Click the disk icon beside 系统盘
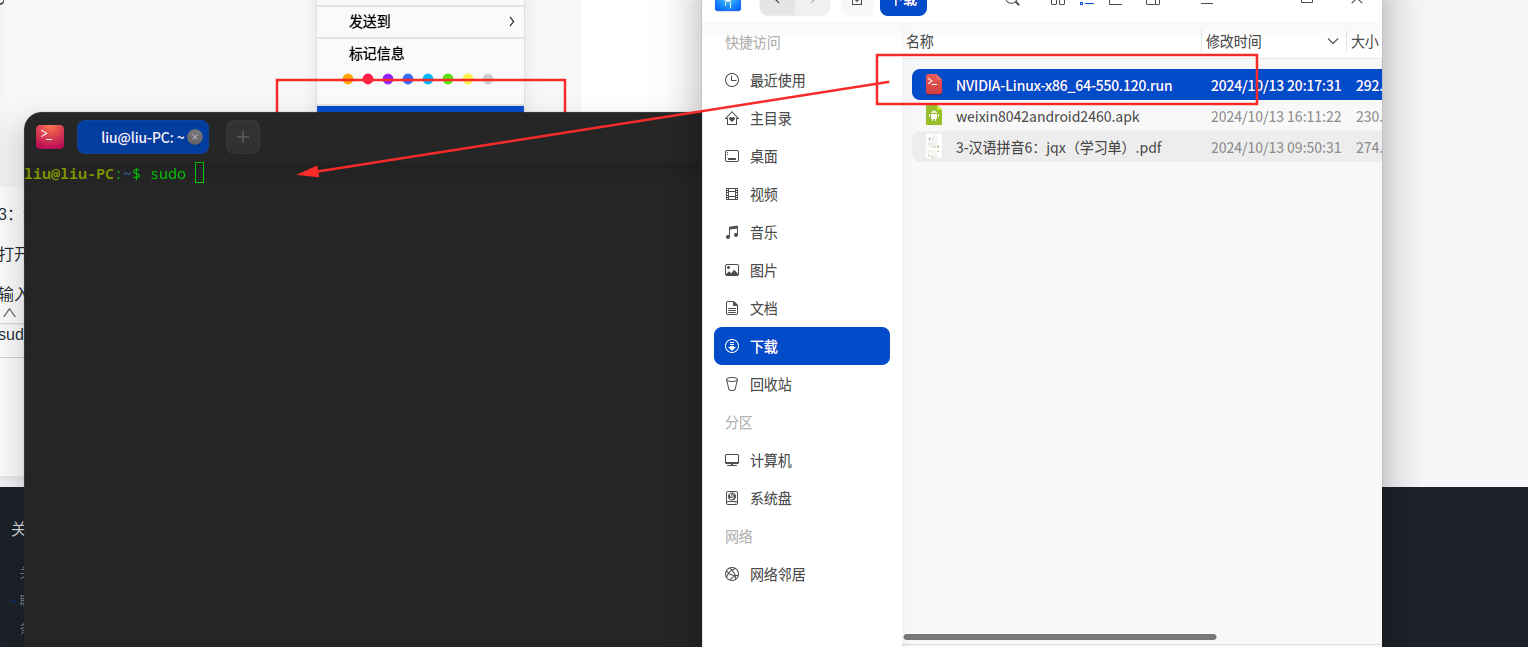This screenshot has height=647, width=1528. [x=732, y=499]
